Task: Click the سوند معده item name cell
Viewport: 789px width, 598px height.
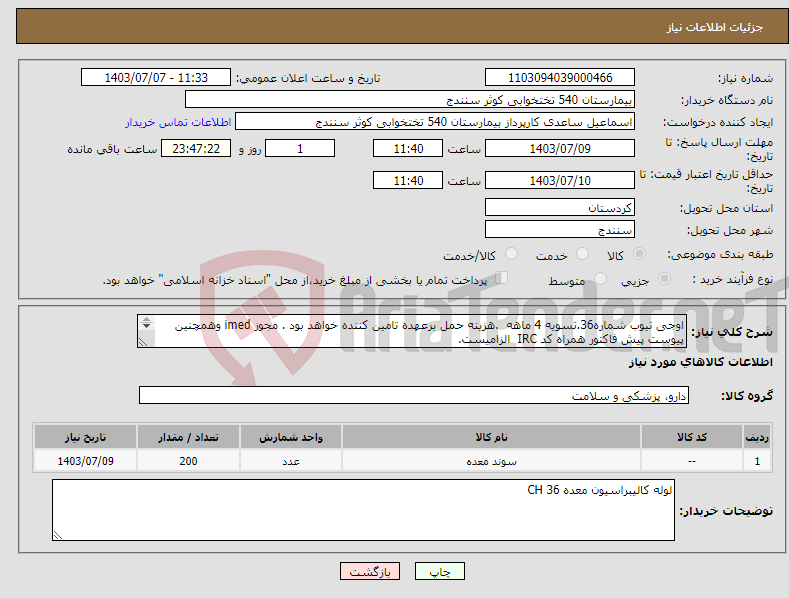Action: (491, 461)
